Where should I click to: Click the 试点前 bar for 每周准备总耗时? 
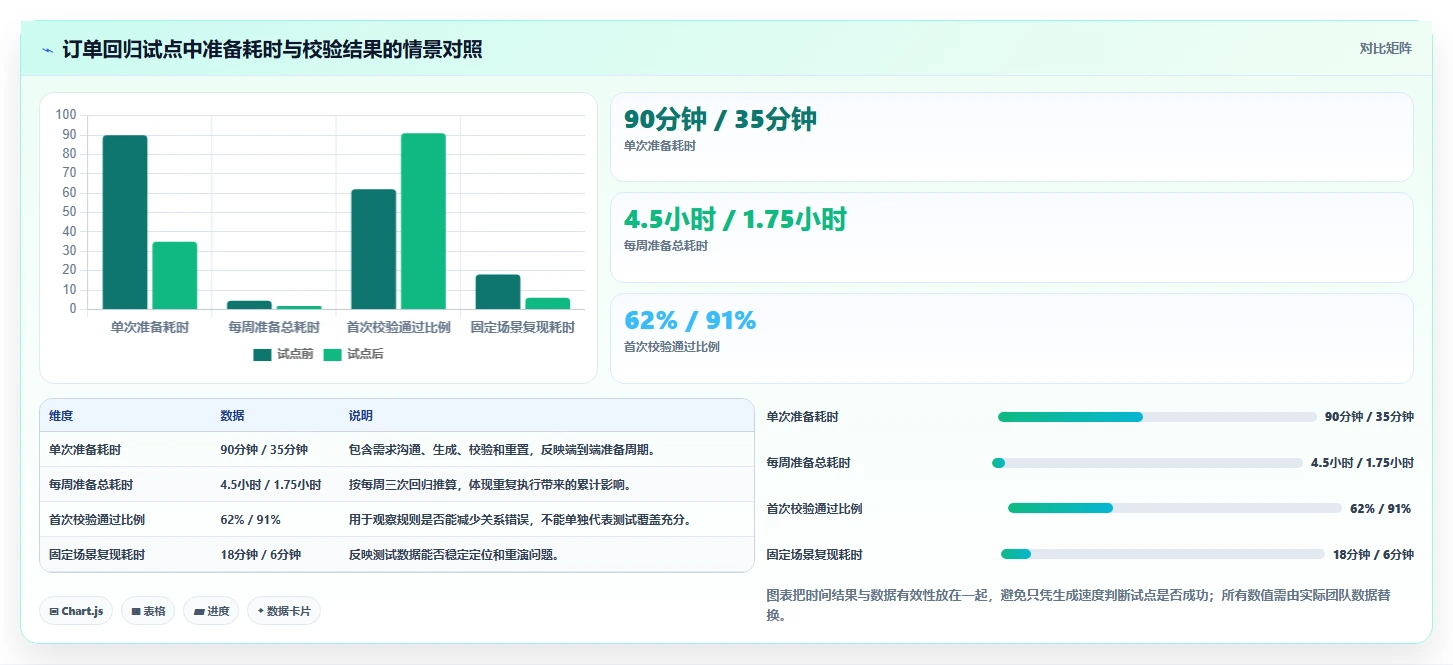pyautogui.click(x=249, y=305)
